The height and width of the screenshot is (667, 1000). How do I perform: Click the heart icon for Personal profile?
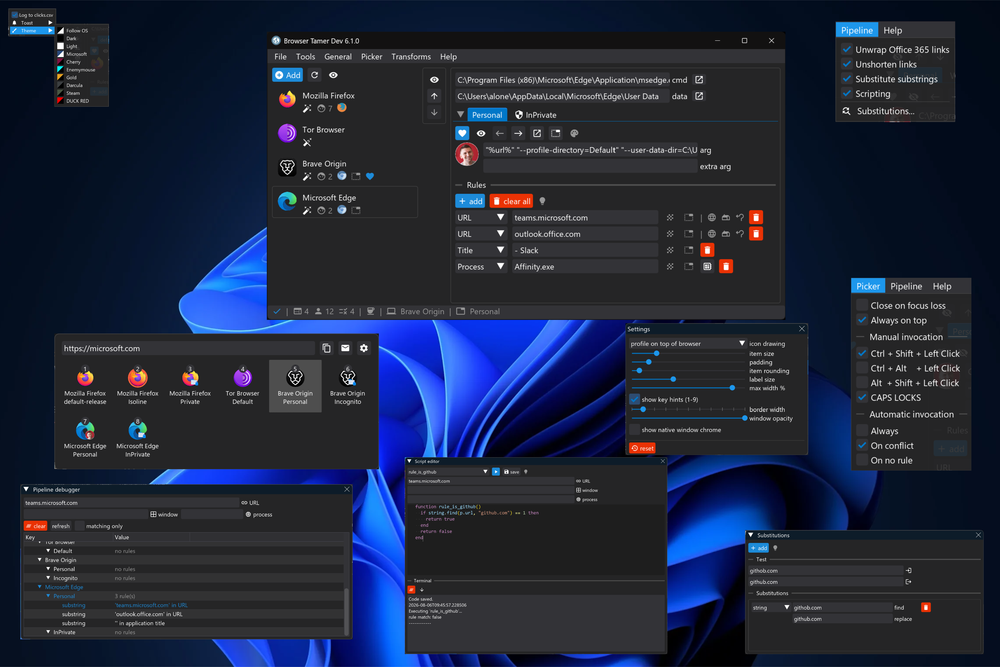coord(462,133)
